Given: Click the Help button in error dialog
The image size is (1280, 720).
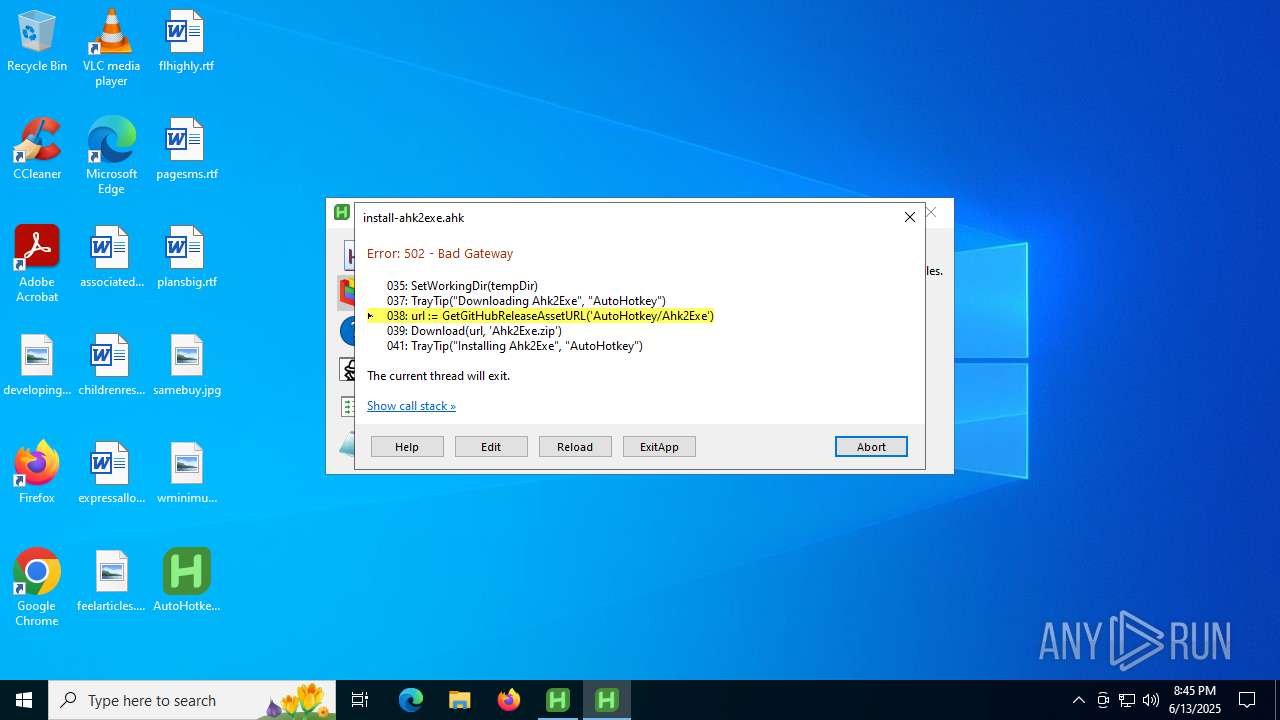Looking at the screenshot, I should coord(407,447).
